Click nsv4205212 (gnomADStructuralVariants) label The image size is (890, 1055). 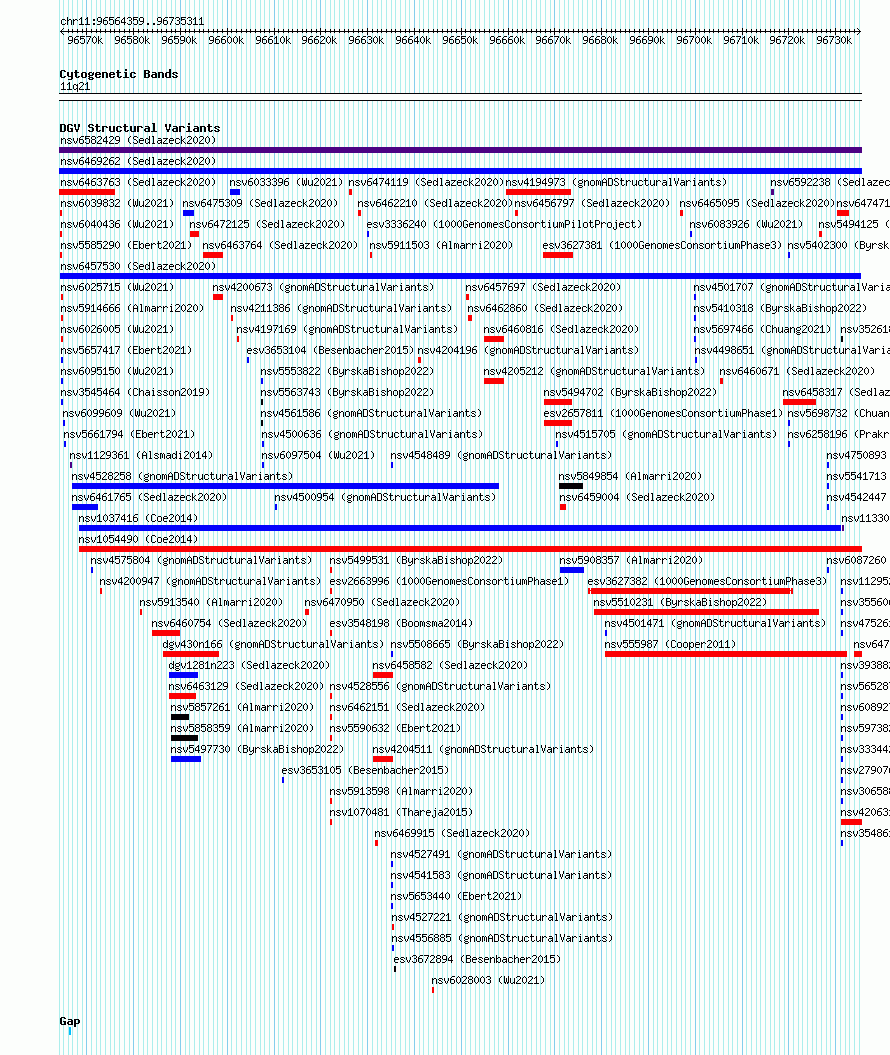pos(594,371)
